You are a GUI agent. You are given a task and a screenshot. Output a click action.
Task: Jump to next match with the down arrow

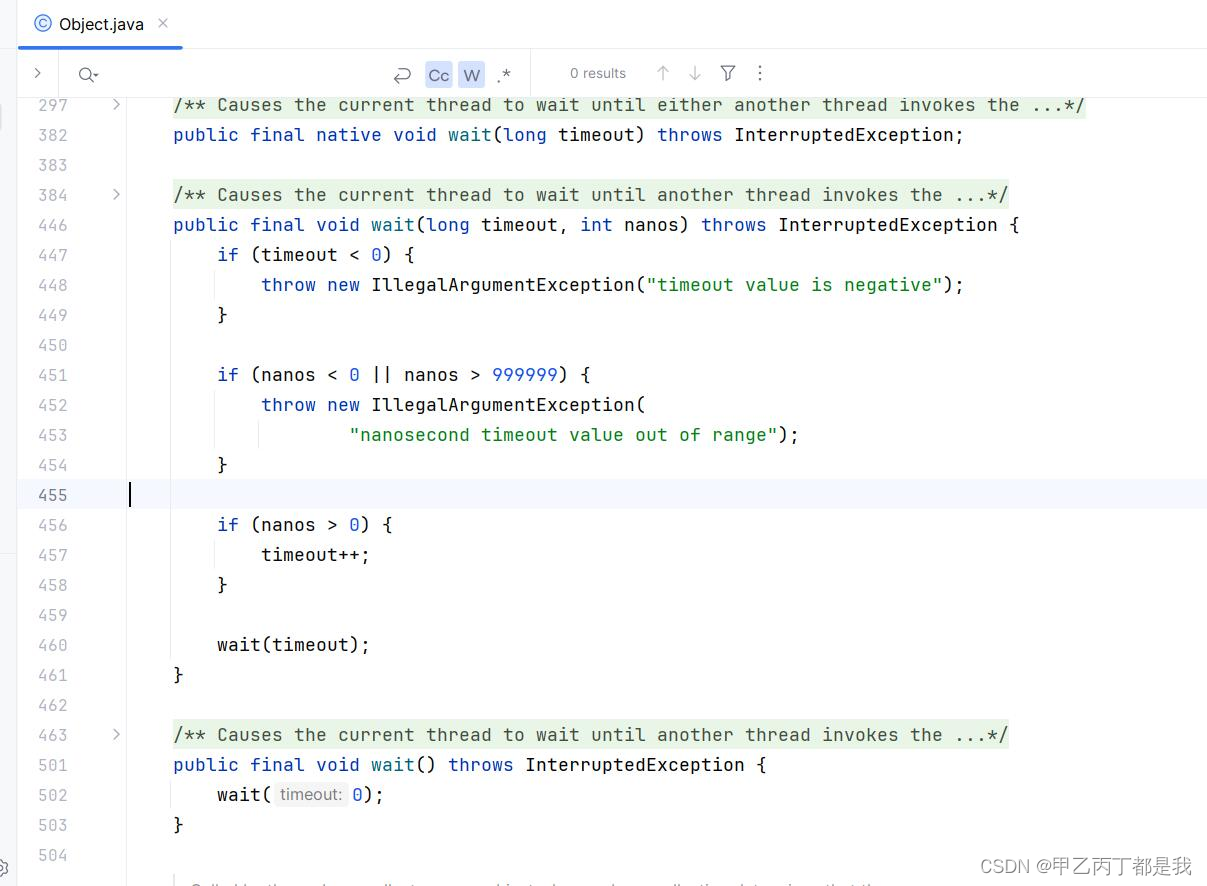pyautogui.click(x=695, y=73)
